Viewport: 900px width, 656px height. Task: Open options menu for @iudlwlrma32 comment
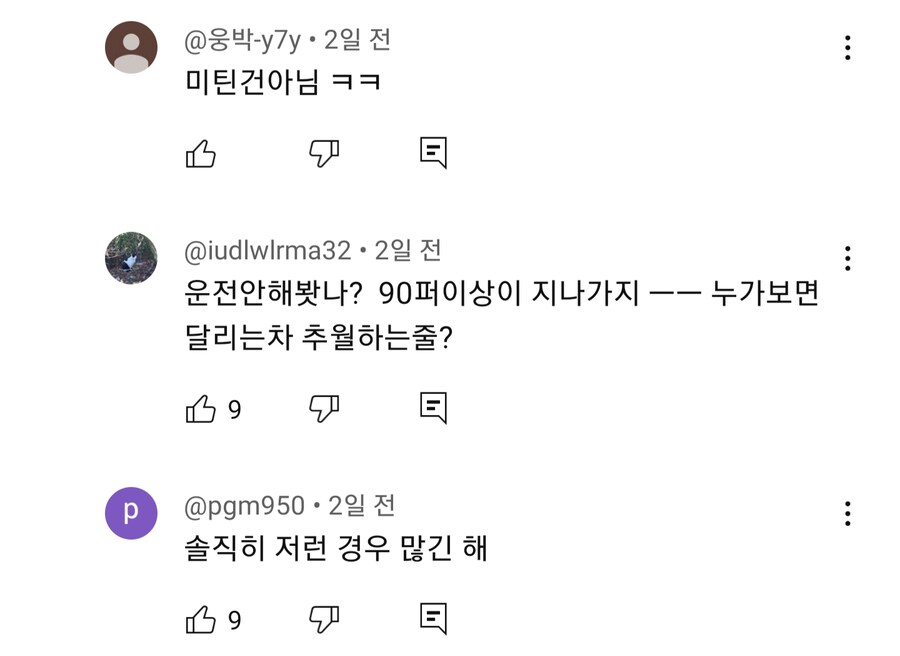click(x=847, y=260)
